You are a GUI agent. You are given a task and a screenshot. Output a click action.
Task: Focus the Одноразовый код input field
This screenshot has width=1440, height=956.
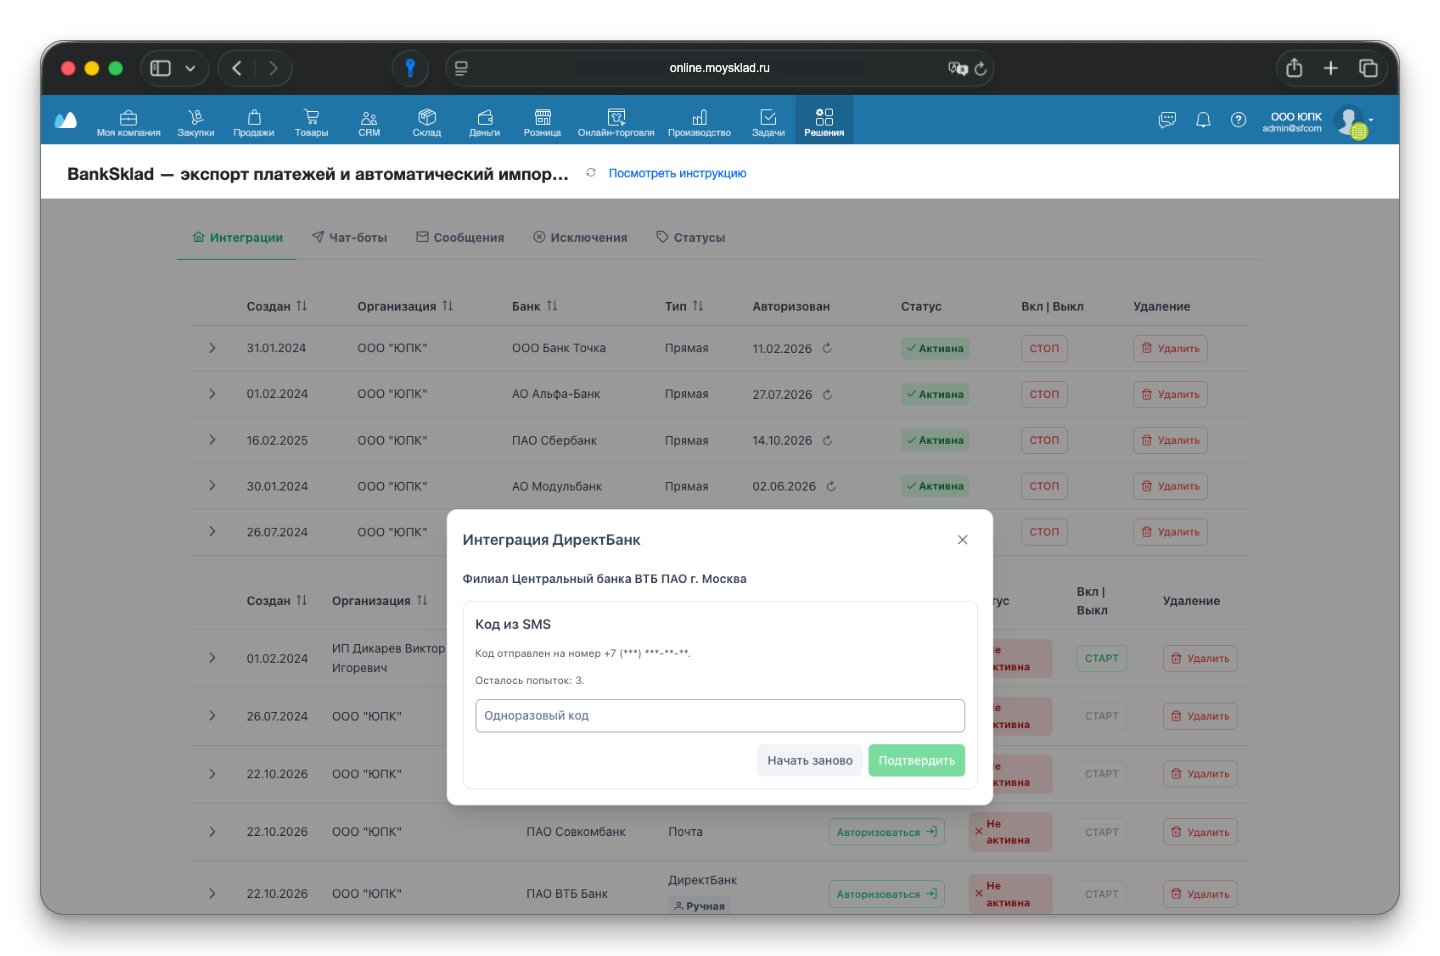pyautogui.click(x=720, y=716)
